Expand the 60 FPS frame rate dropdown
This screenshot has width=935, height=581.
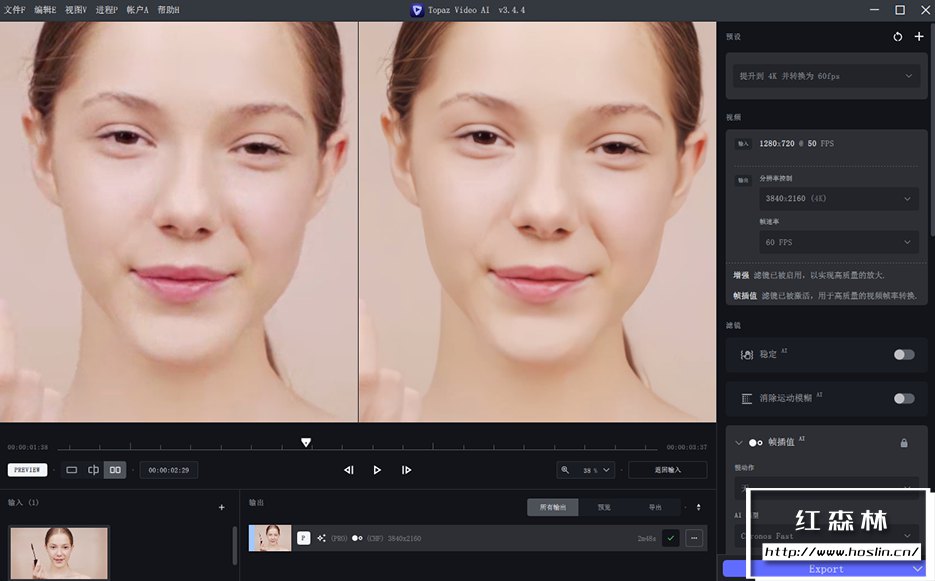coord(838,242)
